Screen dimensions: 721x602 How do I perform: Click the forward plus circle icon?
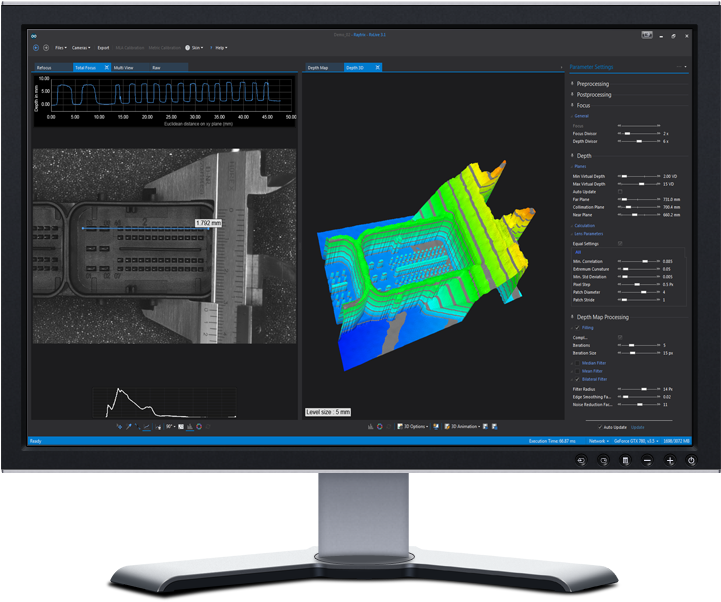[x=46, y=47]
